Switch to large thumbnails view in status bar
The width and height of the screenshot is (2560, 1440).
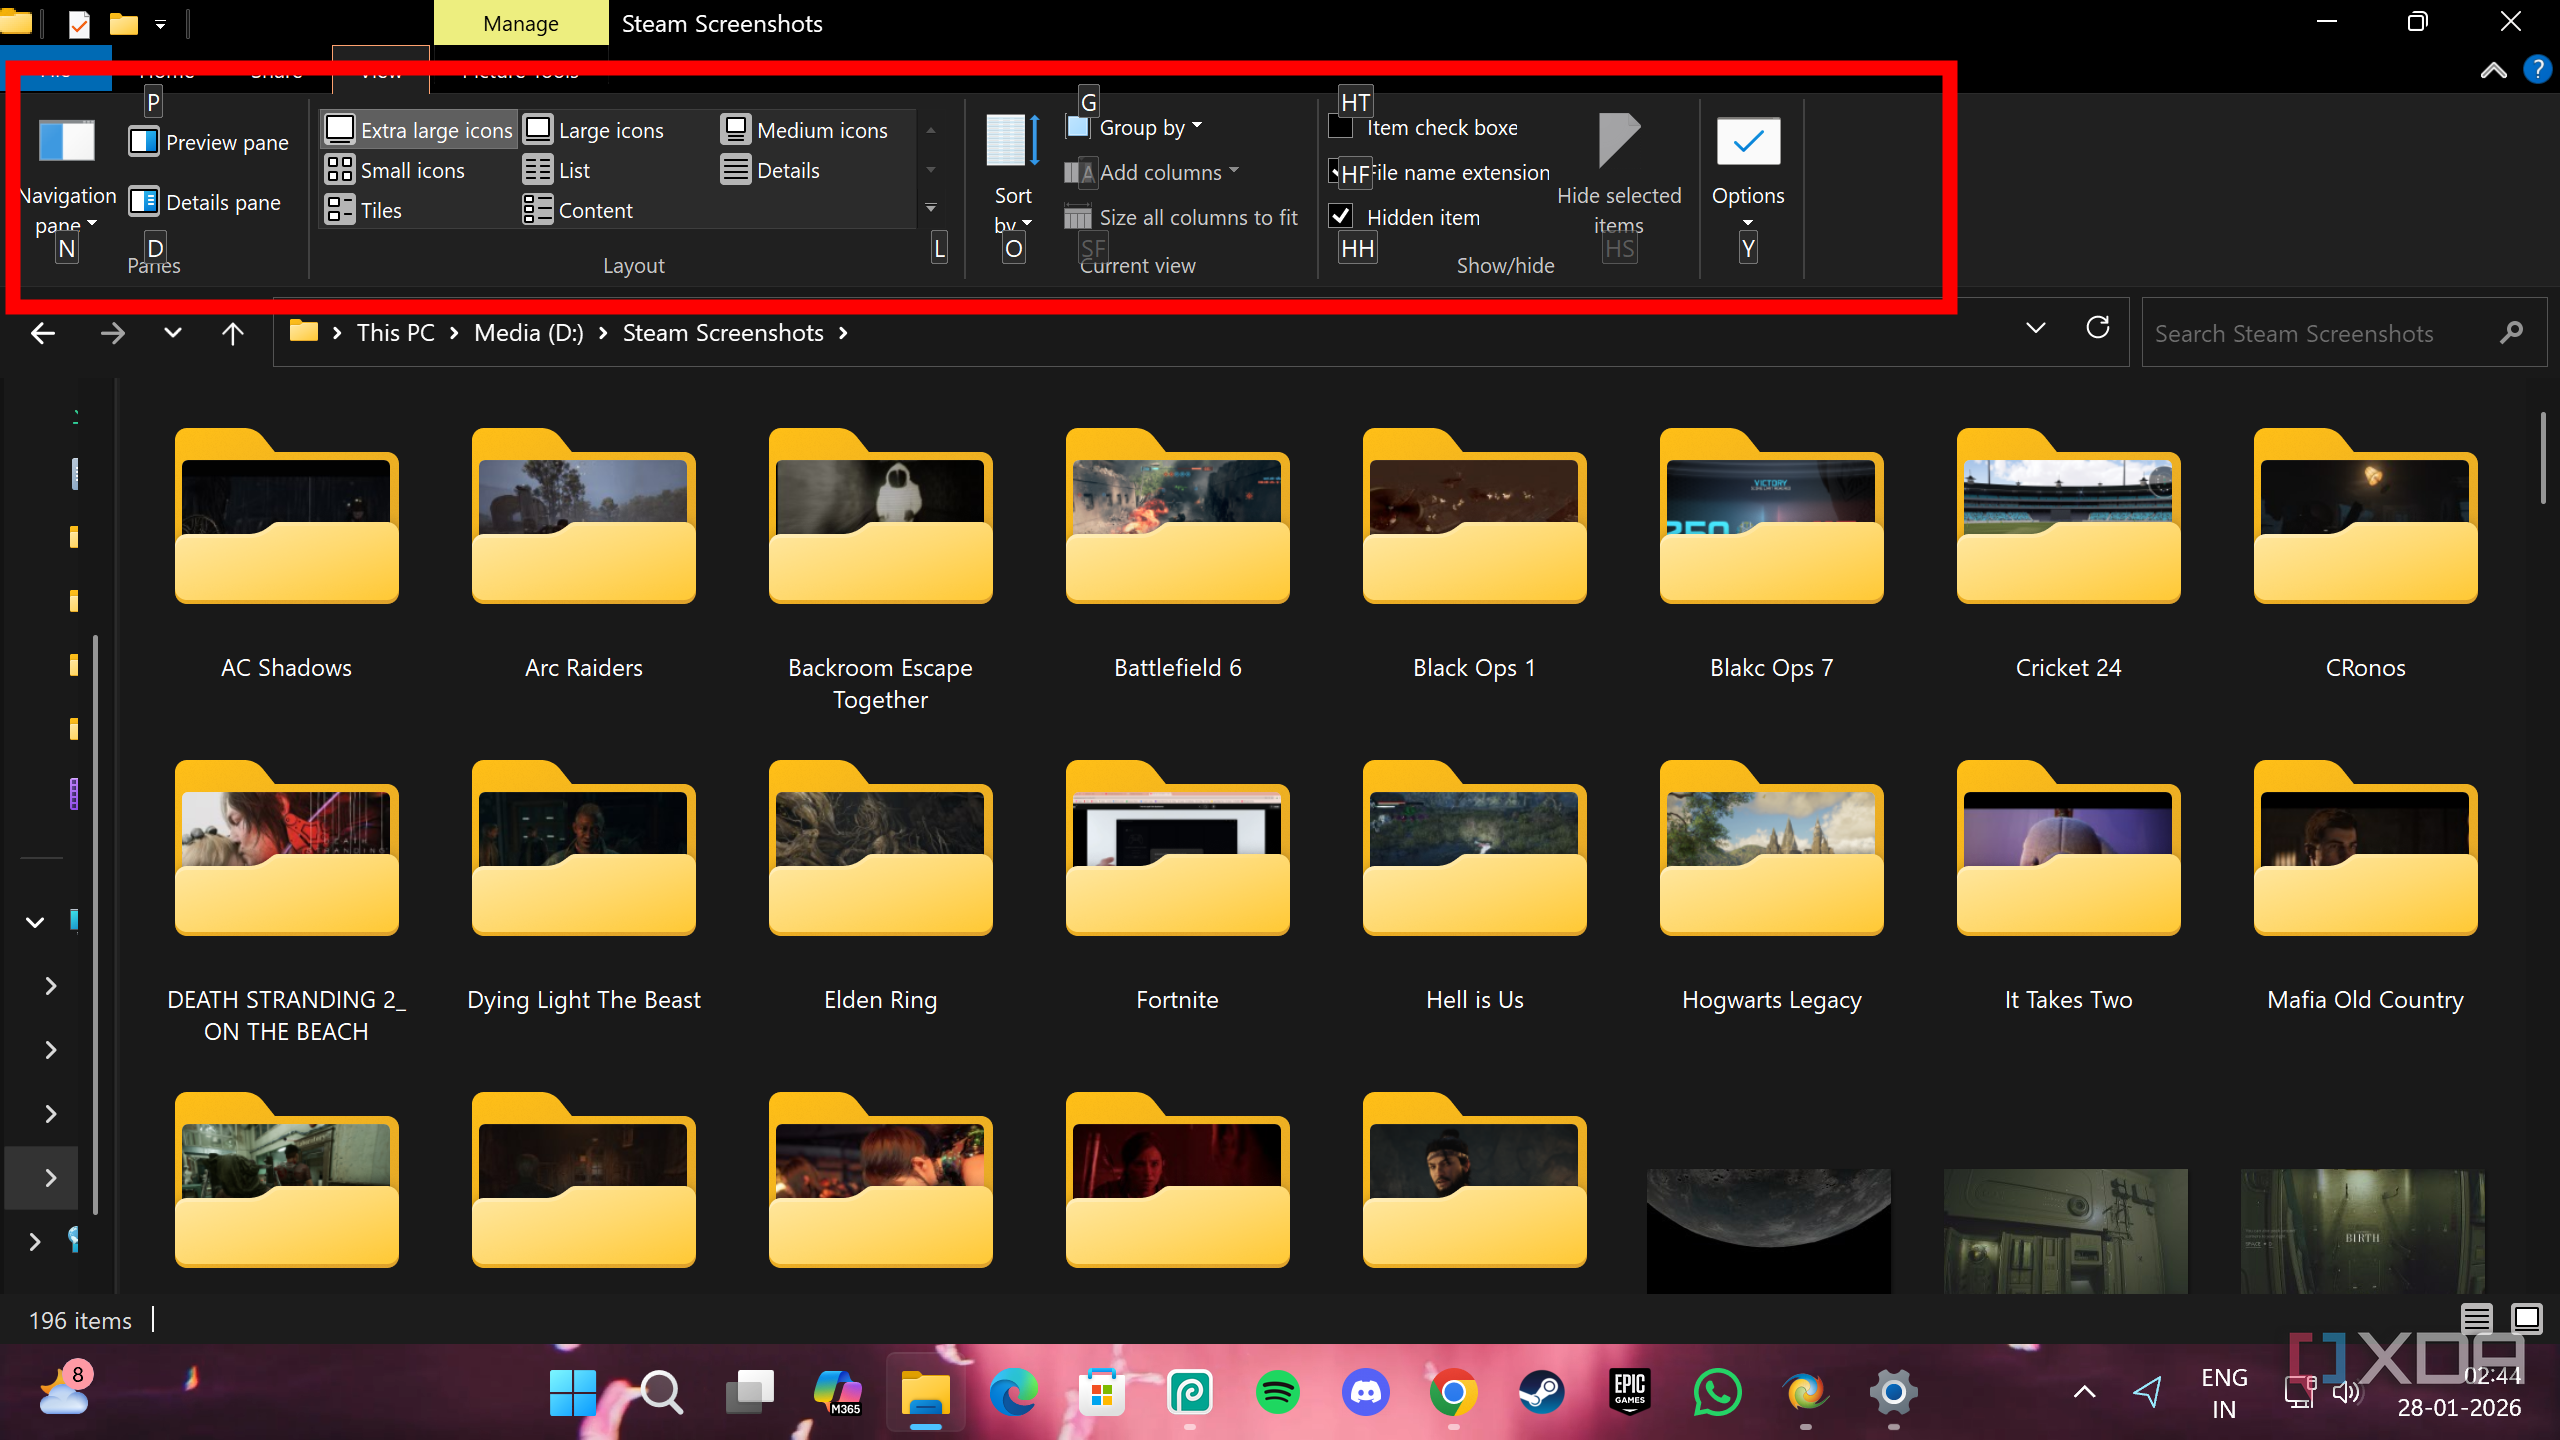[x=2527, y=1320]
